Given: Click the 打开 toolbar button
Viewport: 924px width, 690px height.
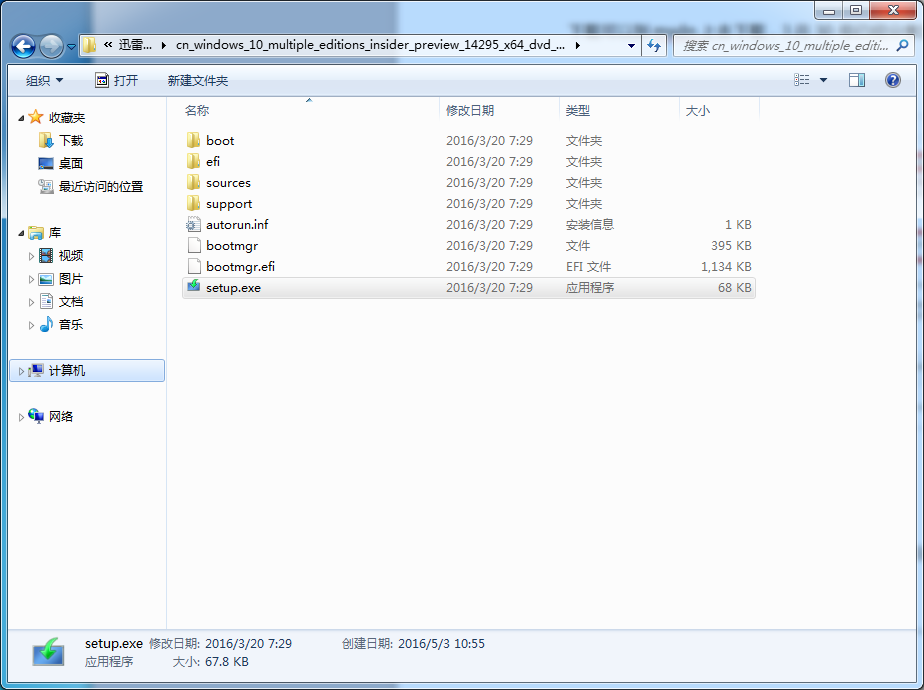Looking at the screenshot, I should [117, 81].
